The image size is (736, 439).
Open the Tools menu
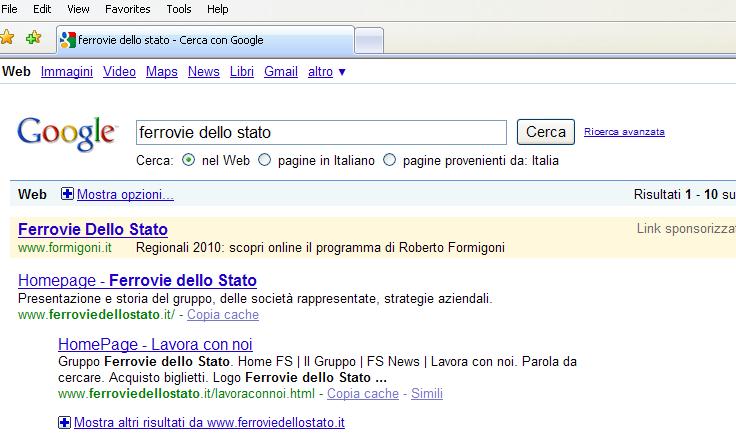click(x=179, y=9)
